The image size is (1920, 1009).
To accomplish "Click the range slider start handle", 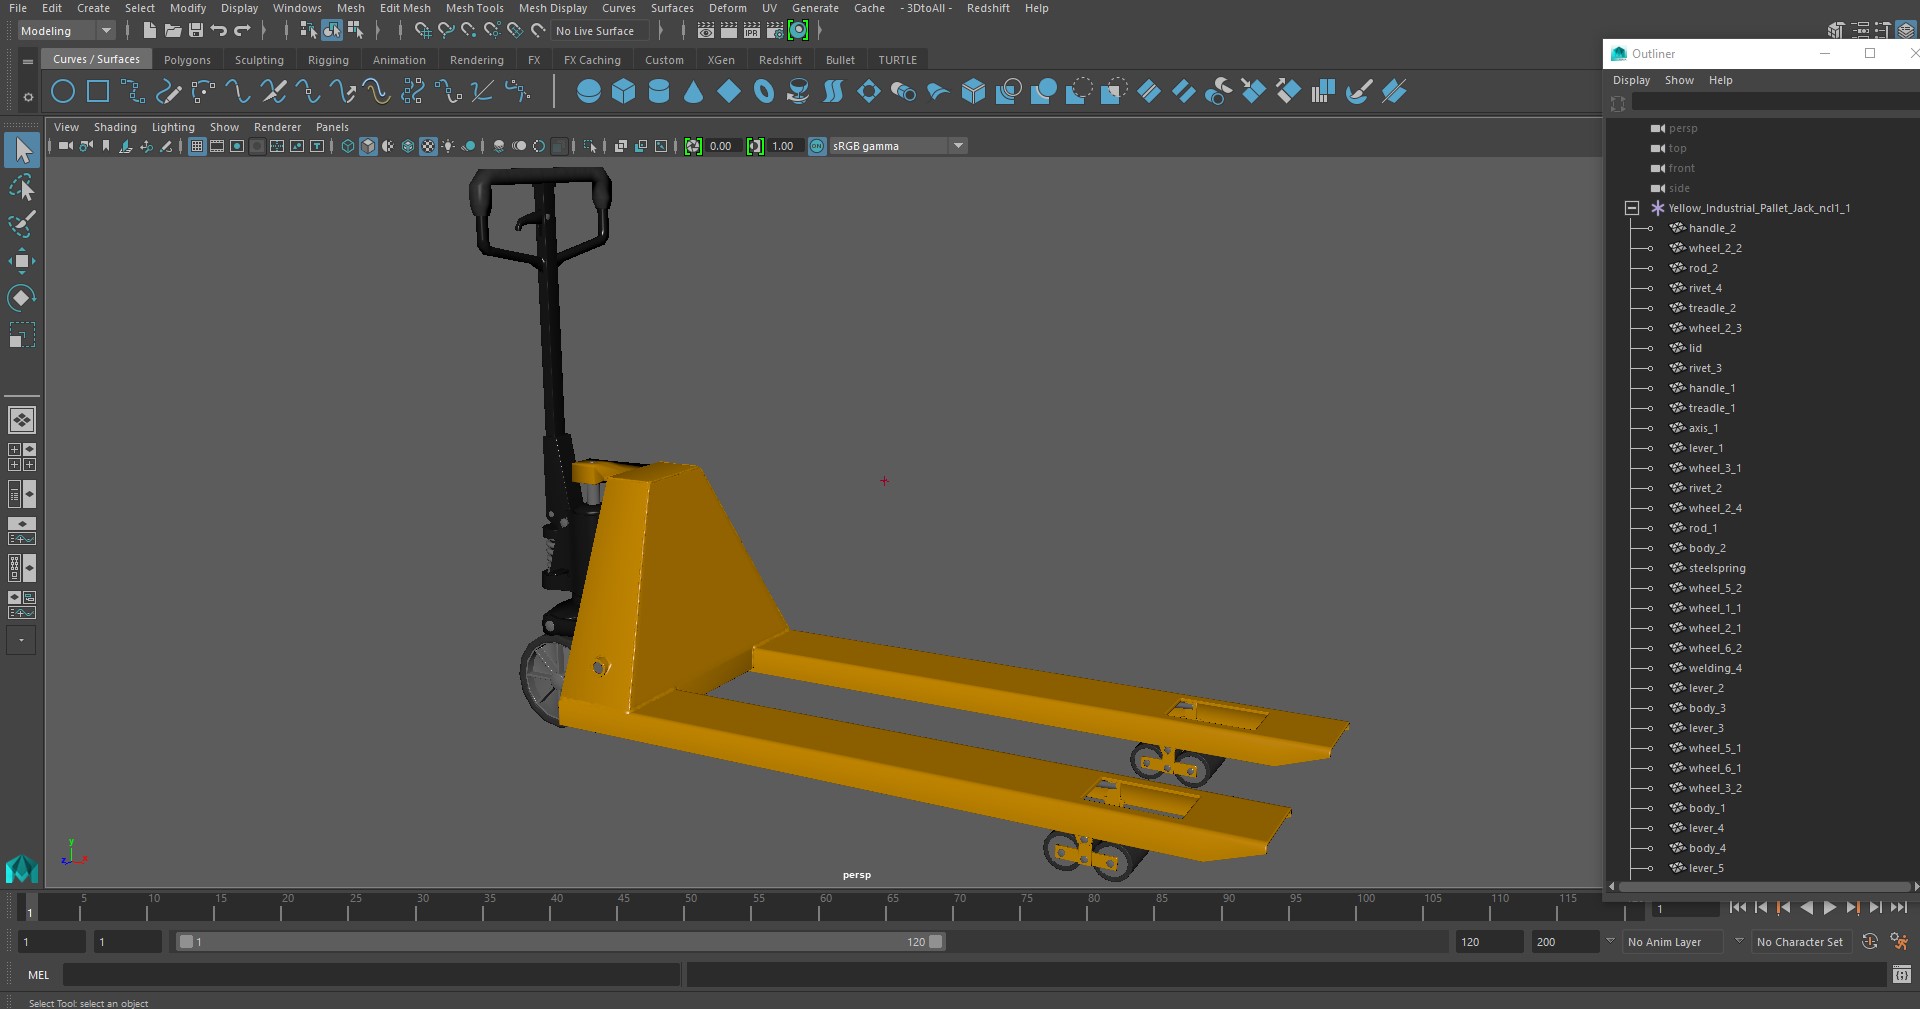I will click(x=186, y=942).
